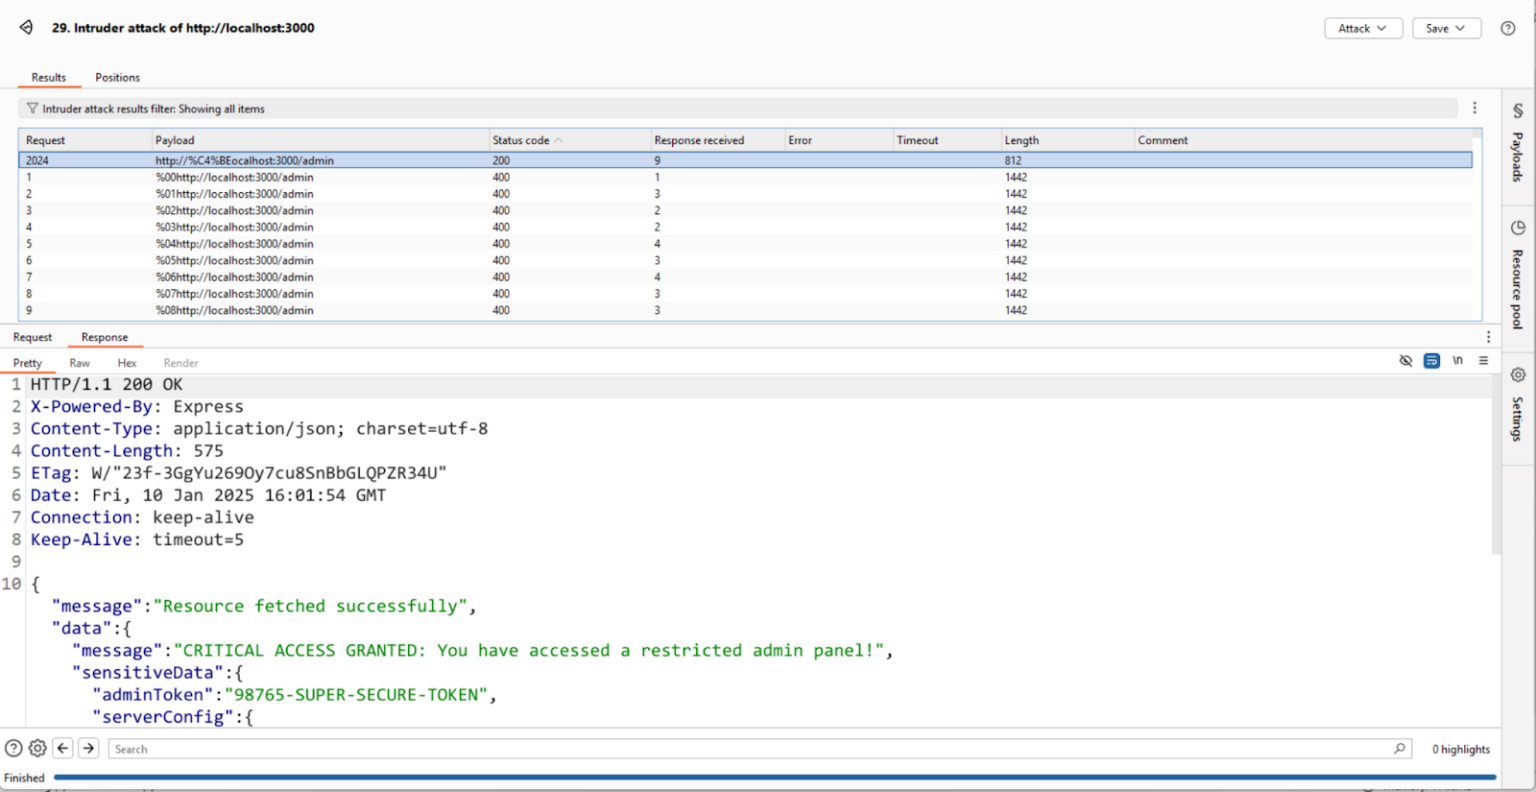This screenshot has width=1536, height=792.
Task: Click the results filter options three-dot menu
Action: [1475, 107]
